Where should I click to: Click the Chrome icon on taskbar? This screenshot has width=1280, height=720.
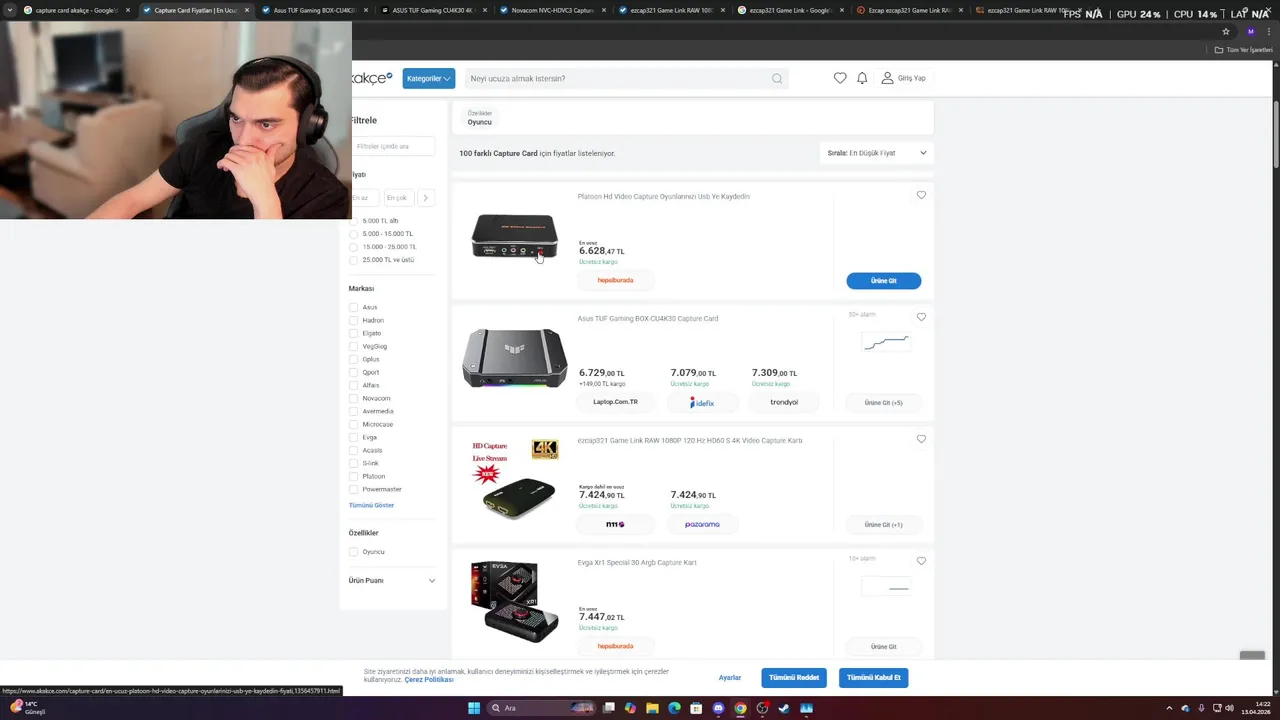[x=740, y=708]
